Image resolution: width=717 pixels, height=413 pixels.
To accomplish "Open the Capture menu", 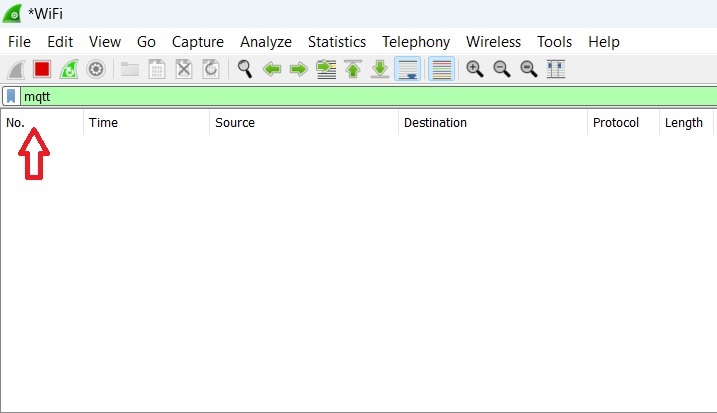I will pyautogui.click(x=198, y=42).
